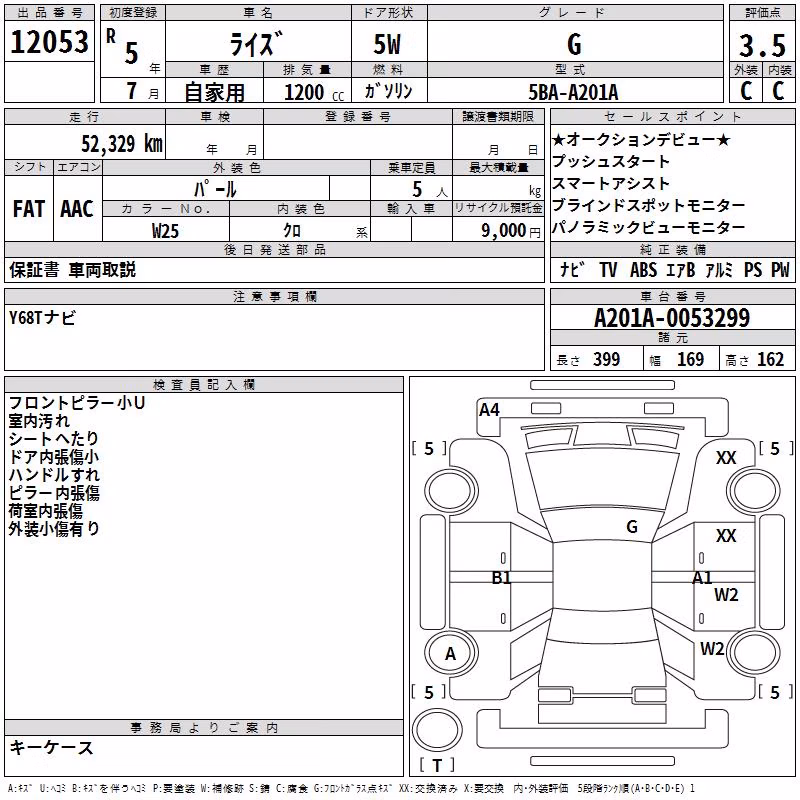800x800 pixels.
Task: Select inspector note フロントピラー小U
Action: [77, 403]
